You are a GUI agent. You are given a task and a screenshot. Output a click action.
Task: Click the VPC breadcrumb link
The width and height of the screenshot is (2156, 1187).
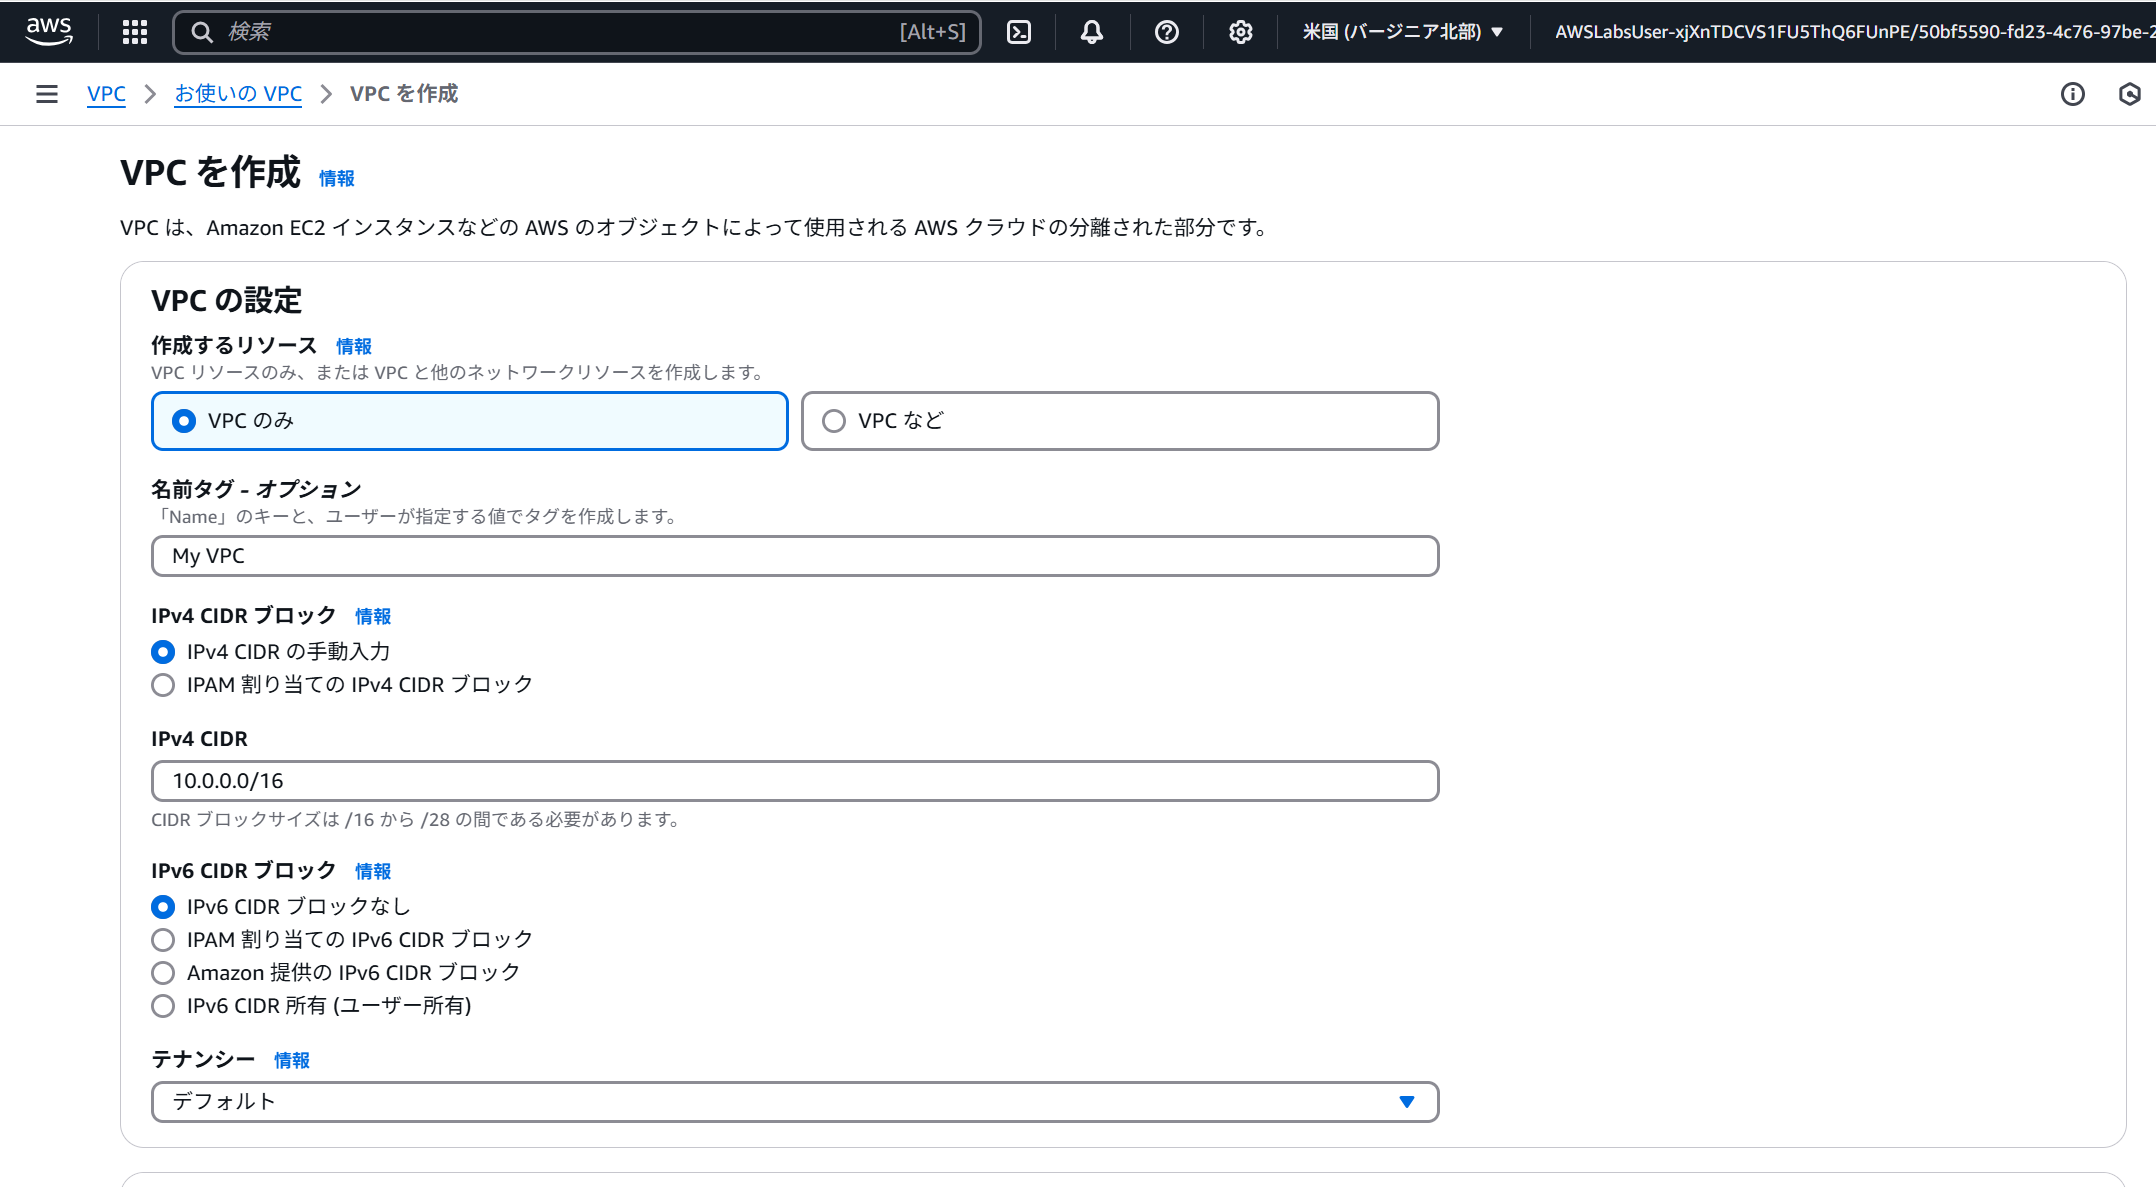click(x=106, y=94)
